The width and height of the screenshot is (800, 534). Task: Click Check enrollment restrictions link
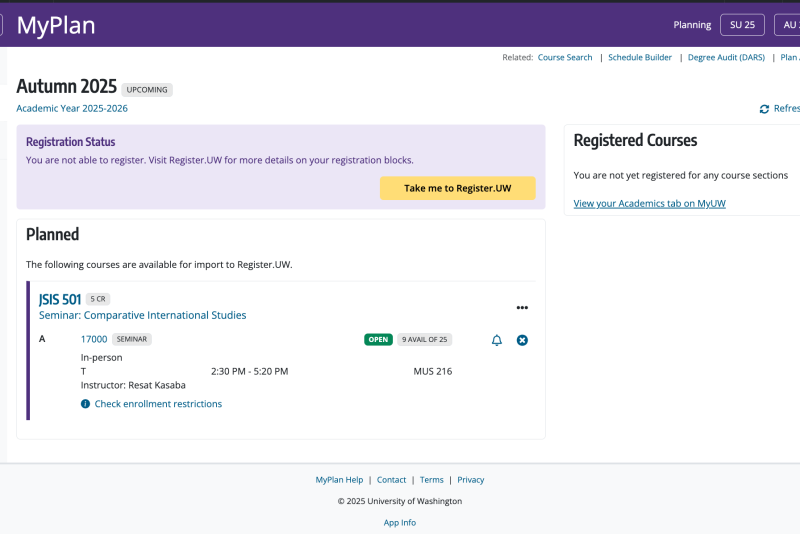coord(158,404)
